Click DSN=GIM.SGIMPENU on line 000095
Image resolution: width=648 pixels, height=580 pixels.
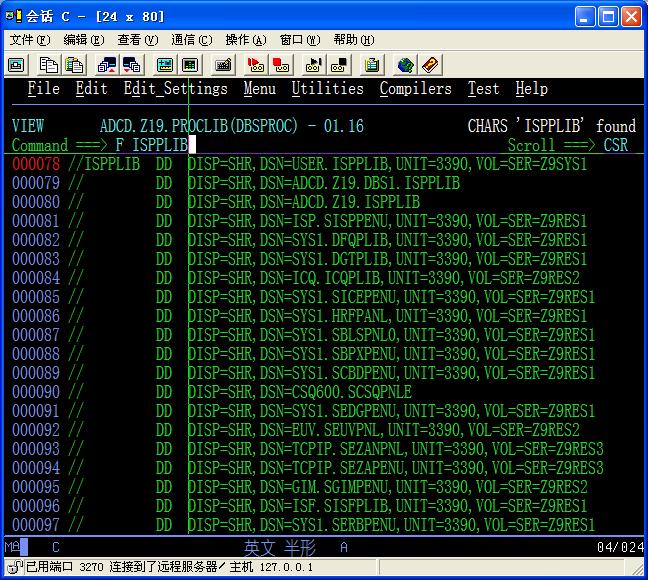[x=324, y=487]
